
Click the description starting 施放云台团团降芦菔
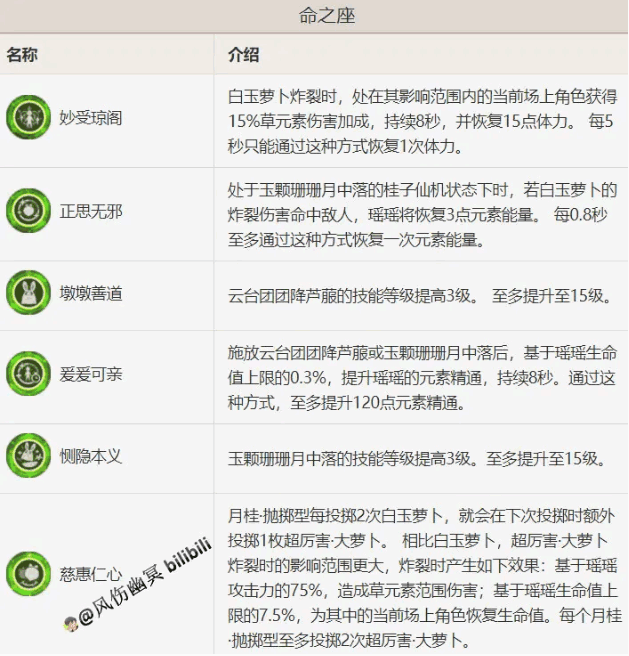click(x=423, y=378)
